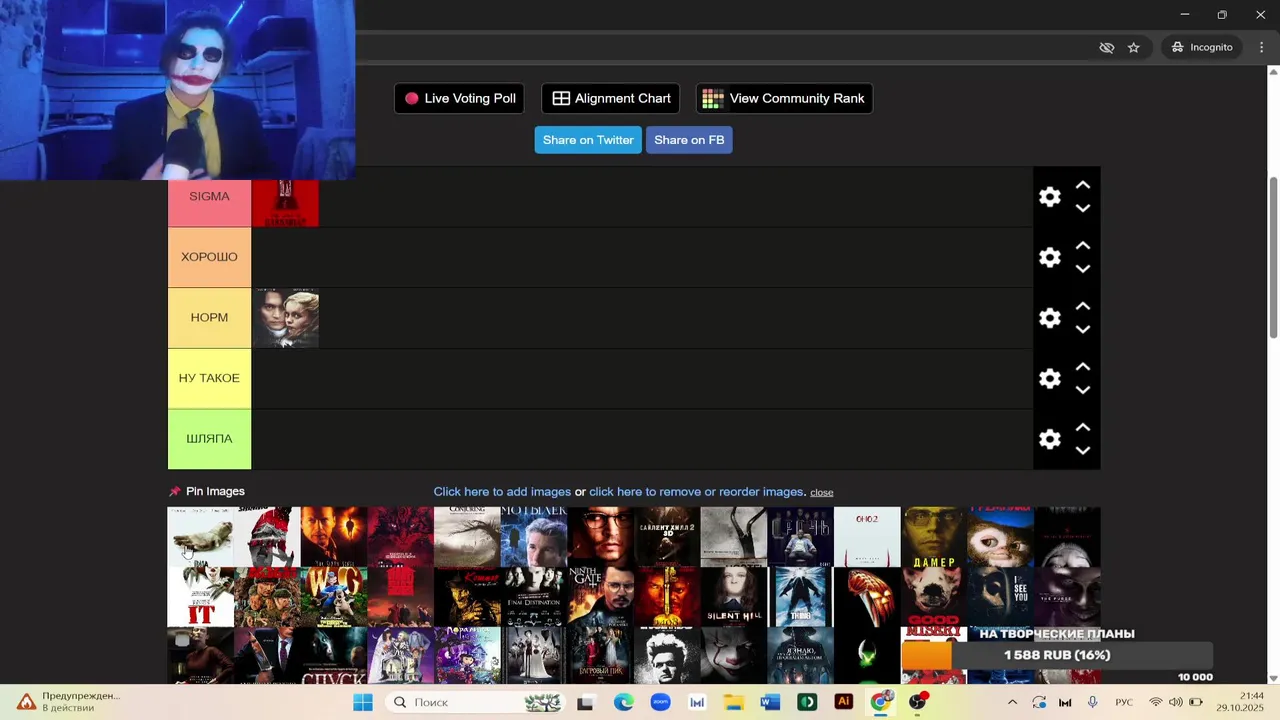Select the НОРМ tier label
The height and width of the screenshot is (720, 1280).
209,318
